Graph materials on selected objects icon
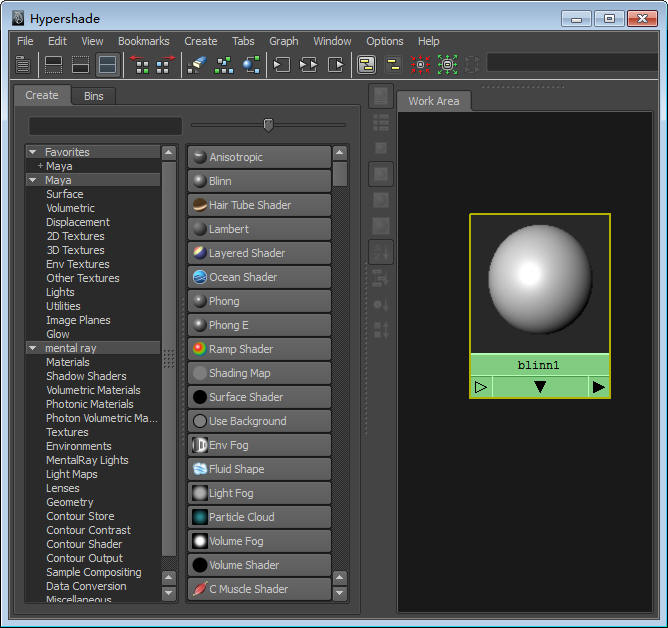This screenshot has height=628, width=668. pyautogui.click(x=251, y=65)
